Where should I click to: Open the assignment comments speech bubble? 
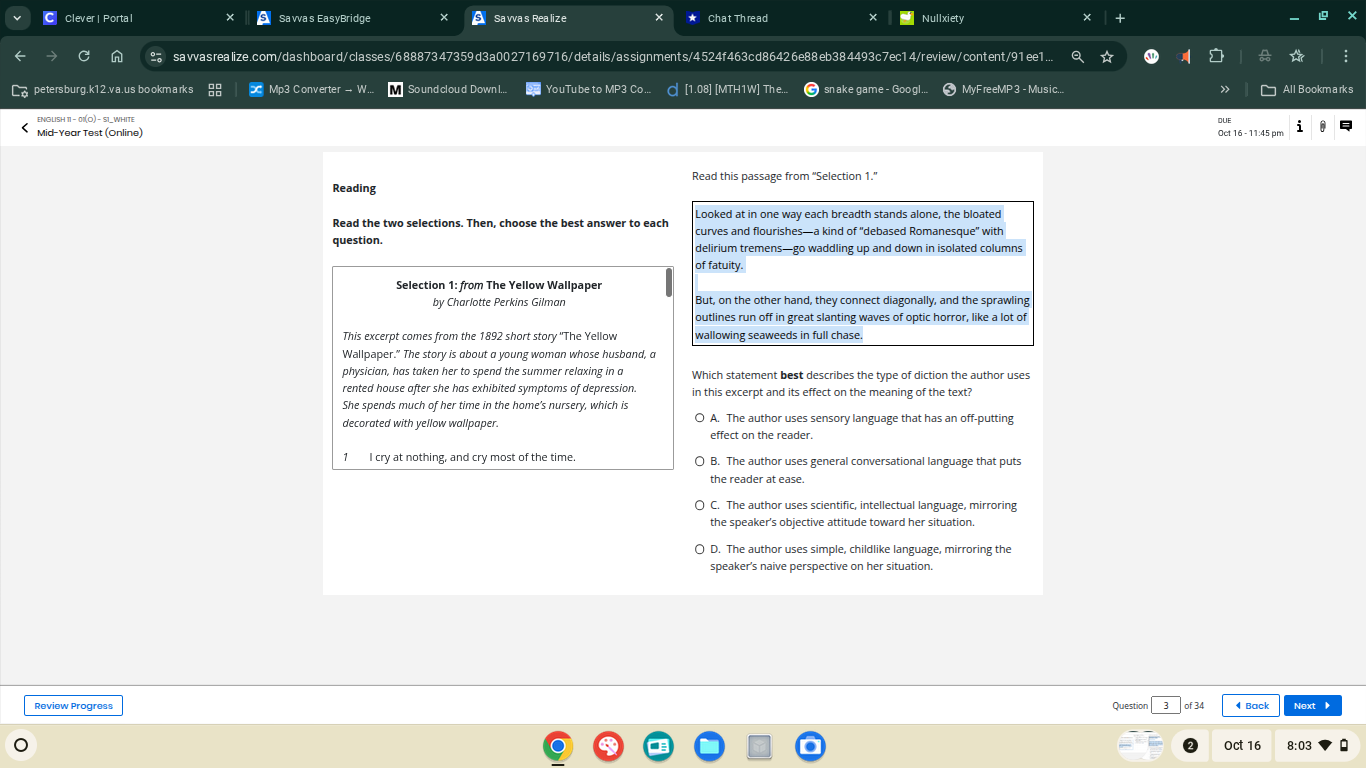click(x=1345, y=126)
